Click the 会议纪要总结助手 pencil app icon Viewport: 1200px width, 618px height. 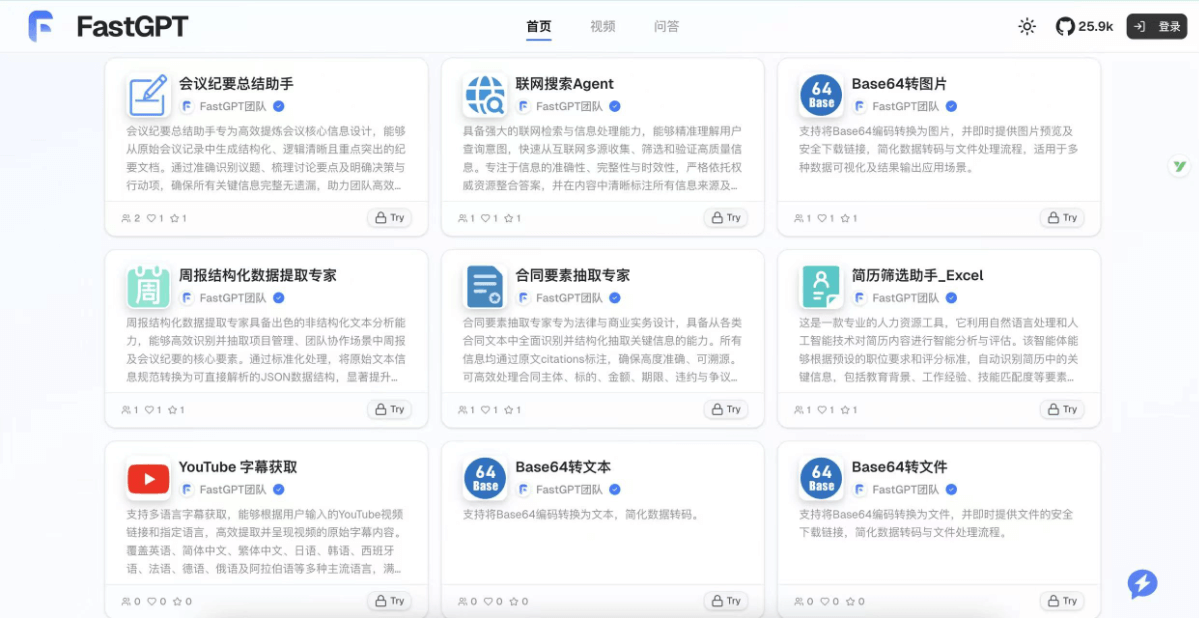(x=148, y=95)
